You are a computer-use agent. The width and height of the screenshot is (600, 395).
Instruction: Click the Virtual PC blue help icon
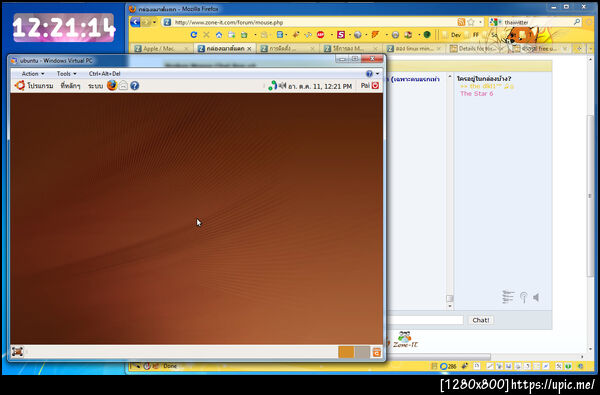[369, 73]
